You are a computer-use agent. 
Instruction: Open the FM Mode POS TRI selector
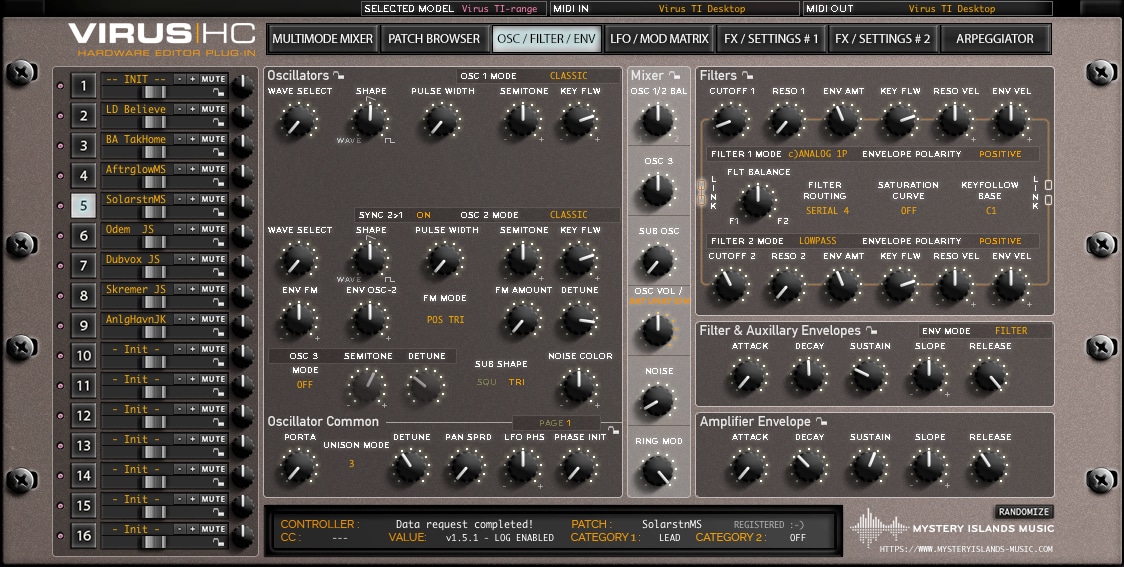[x=445, y=320]
